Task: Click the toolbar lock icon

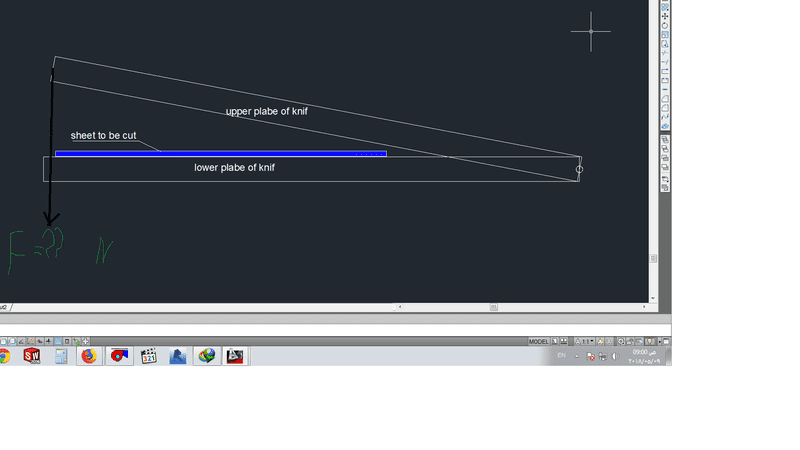Action: 630,341
